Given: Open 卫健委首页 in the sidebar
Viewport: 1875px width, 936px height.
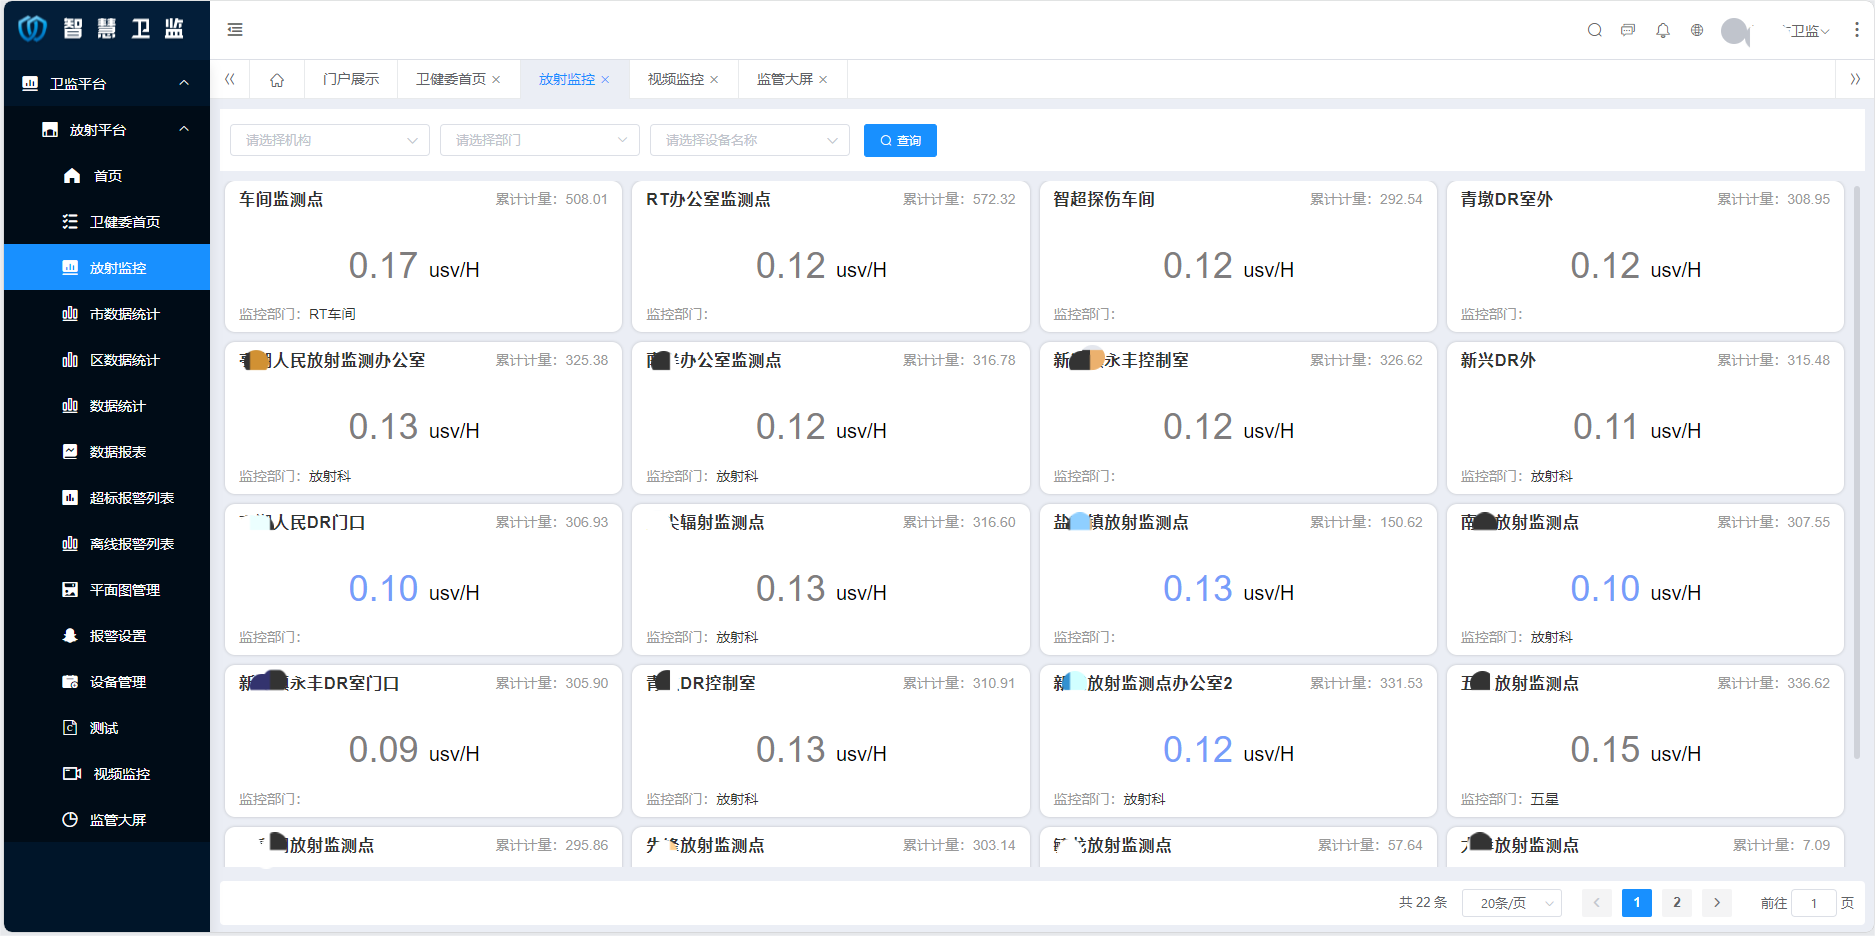Looking at the screenshot, I should tap(107, 222).
